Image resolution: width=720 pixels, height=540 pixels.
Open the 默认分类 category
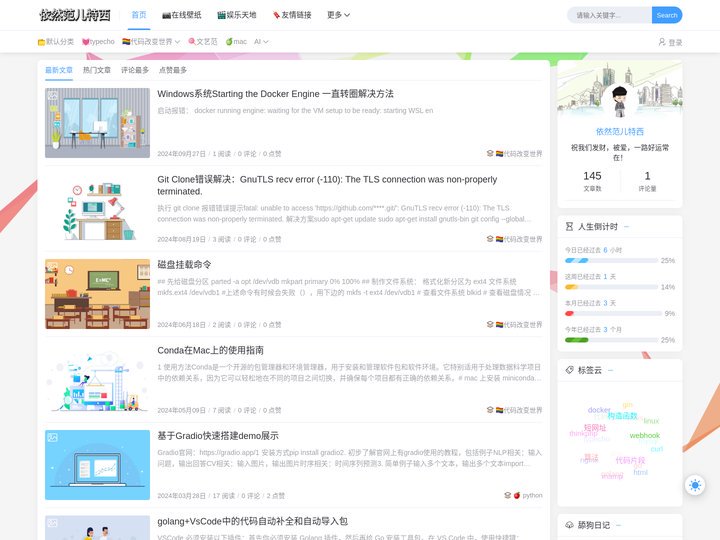point(56,42)
